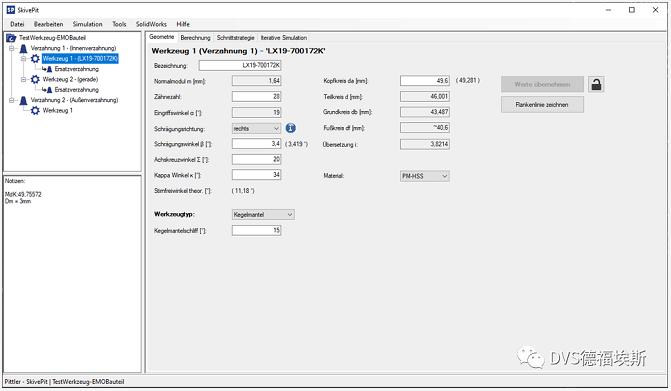Click the Kopfkreis da input field
This screenshot has width=671, height=391.
tap(425, 80)
